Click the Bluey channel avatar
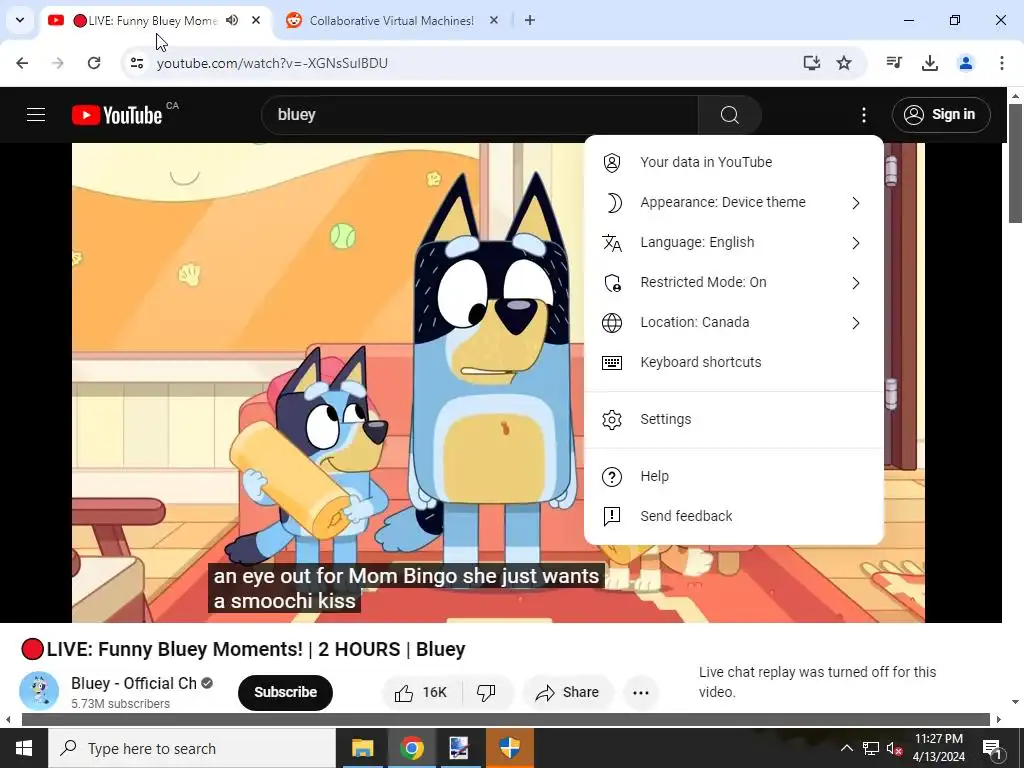The height and width of the screenshot is (768, 1024). pos(39,691)
